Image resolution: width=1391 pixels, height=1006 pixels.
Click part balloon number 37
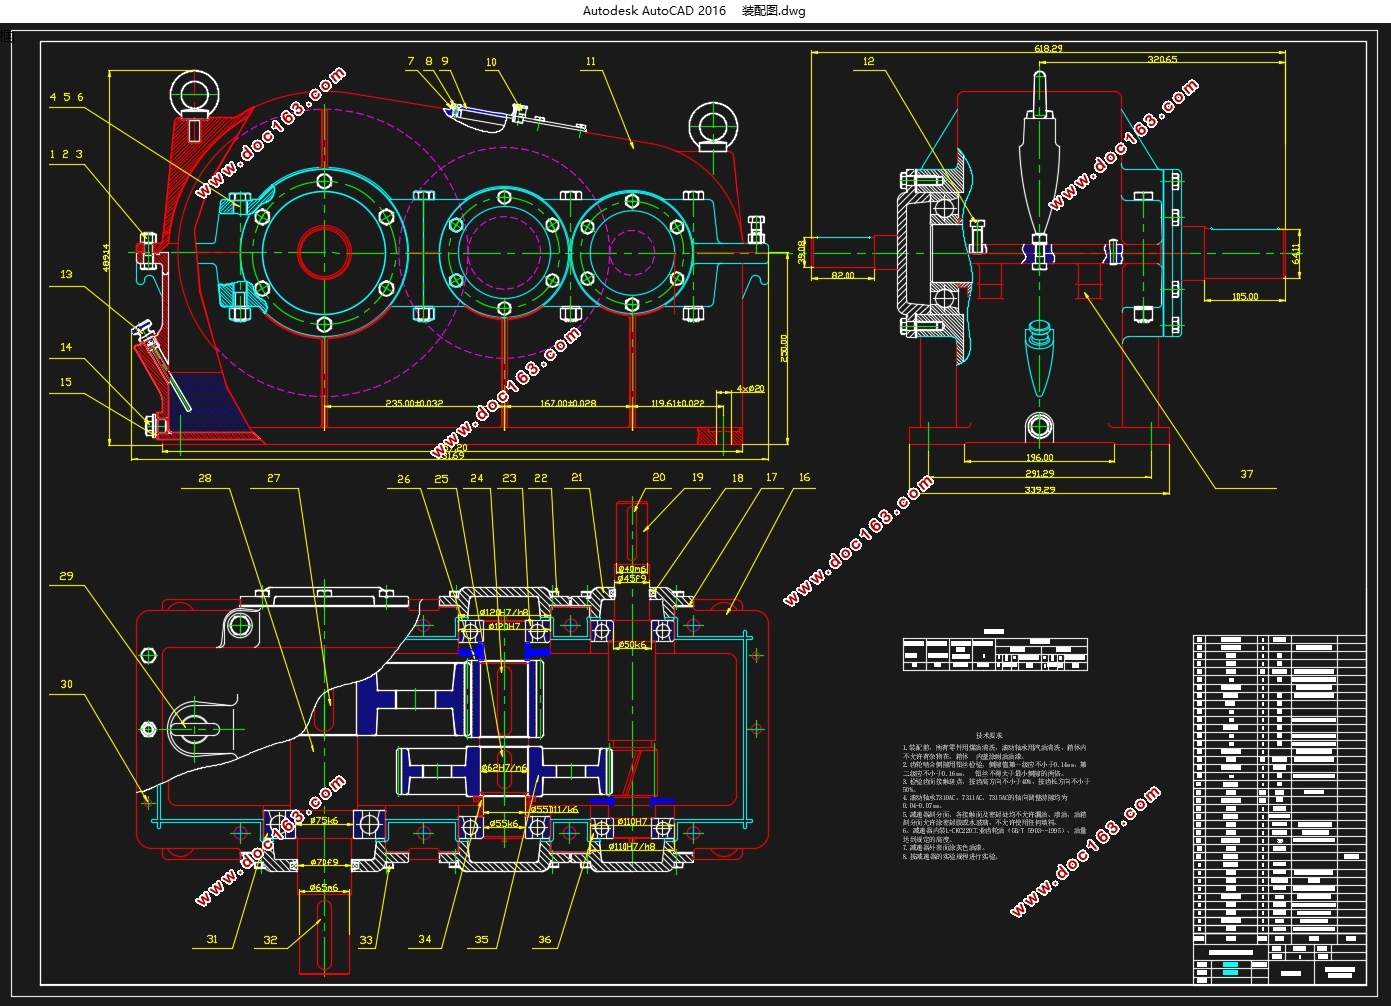pyautogui.click(x=1246, y=474)
